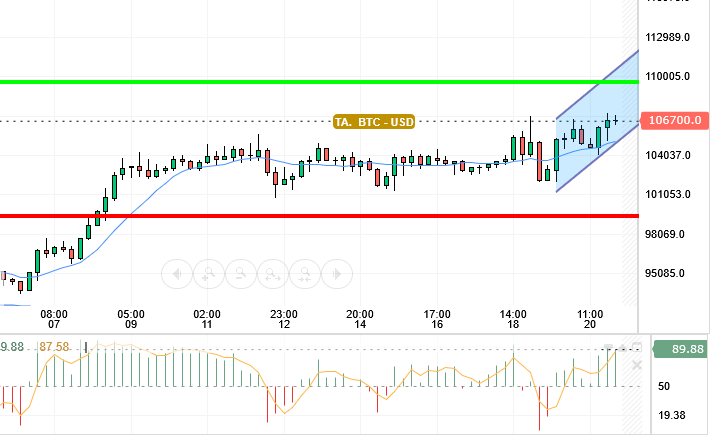Screen dimensions: 712x435
Task: Click the zoom in magnifier button
Action: click(209, 274)
